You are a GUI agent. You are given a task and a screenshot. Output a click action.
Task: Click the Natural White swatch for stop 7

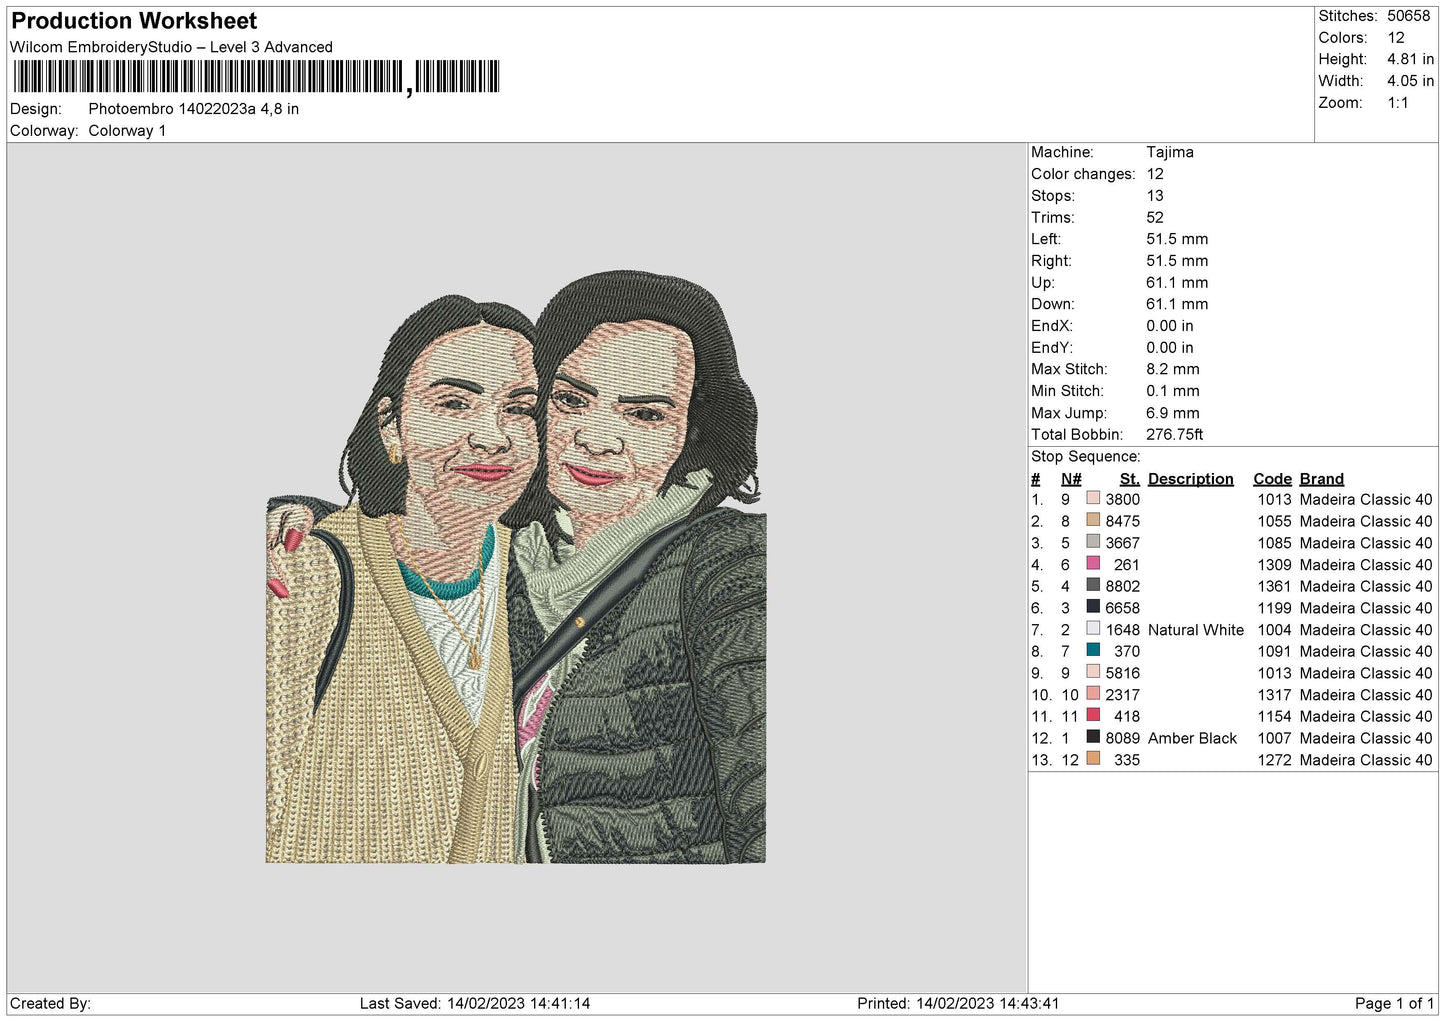[1093, 629]
